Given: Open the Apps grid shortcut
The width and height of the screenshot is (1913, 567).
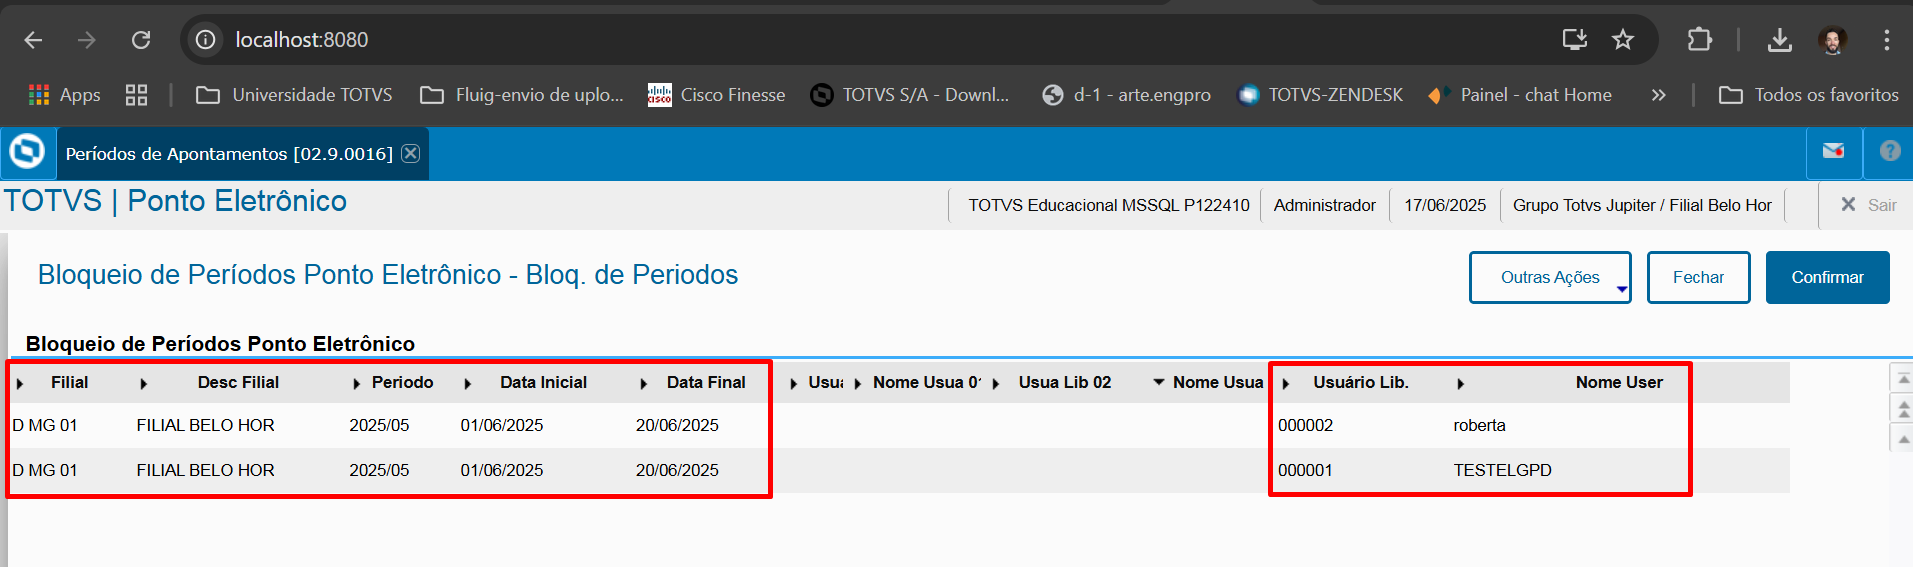Looking at the screenshot, I should tap(65, 95).
